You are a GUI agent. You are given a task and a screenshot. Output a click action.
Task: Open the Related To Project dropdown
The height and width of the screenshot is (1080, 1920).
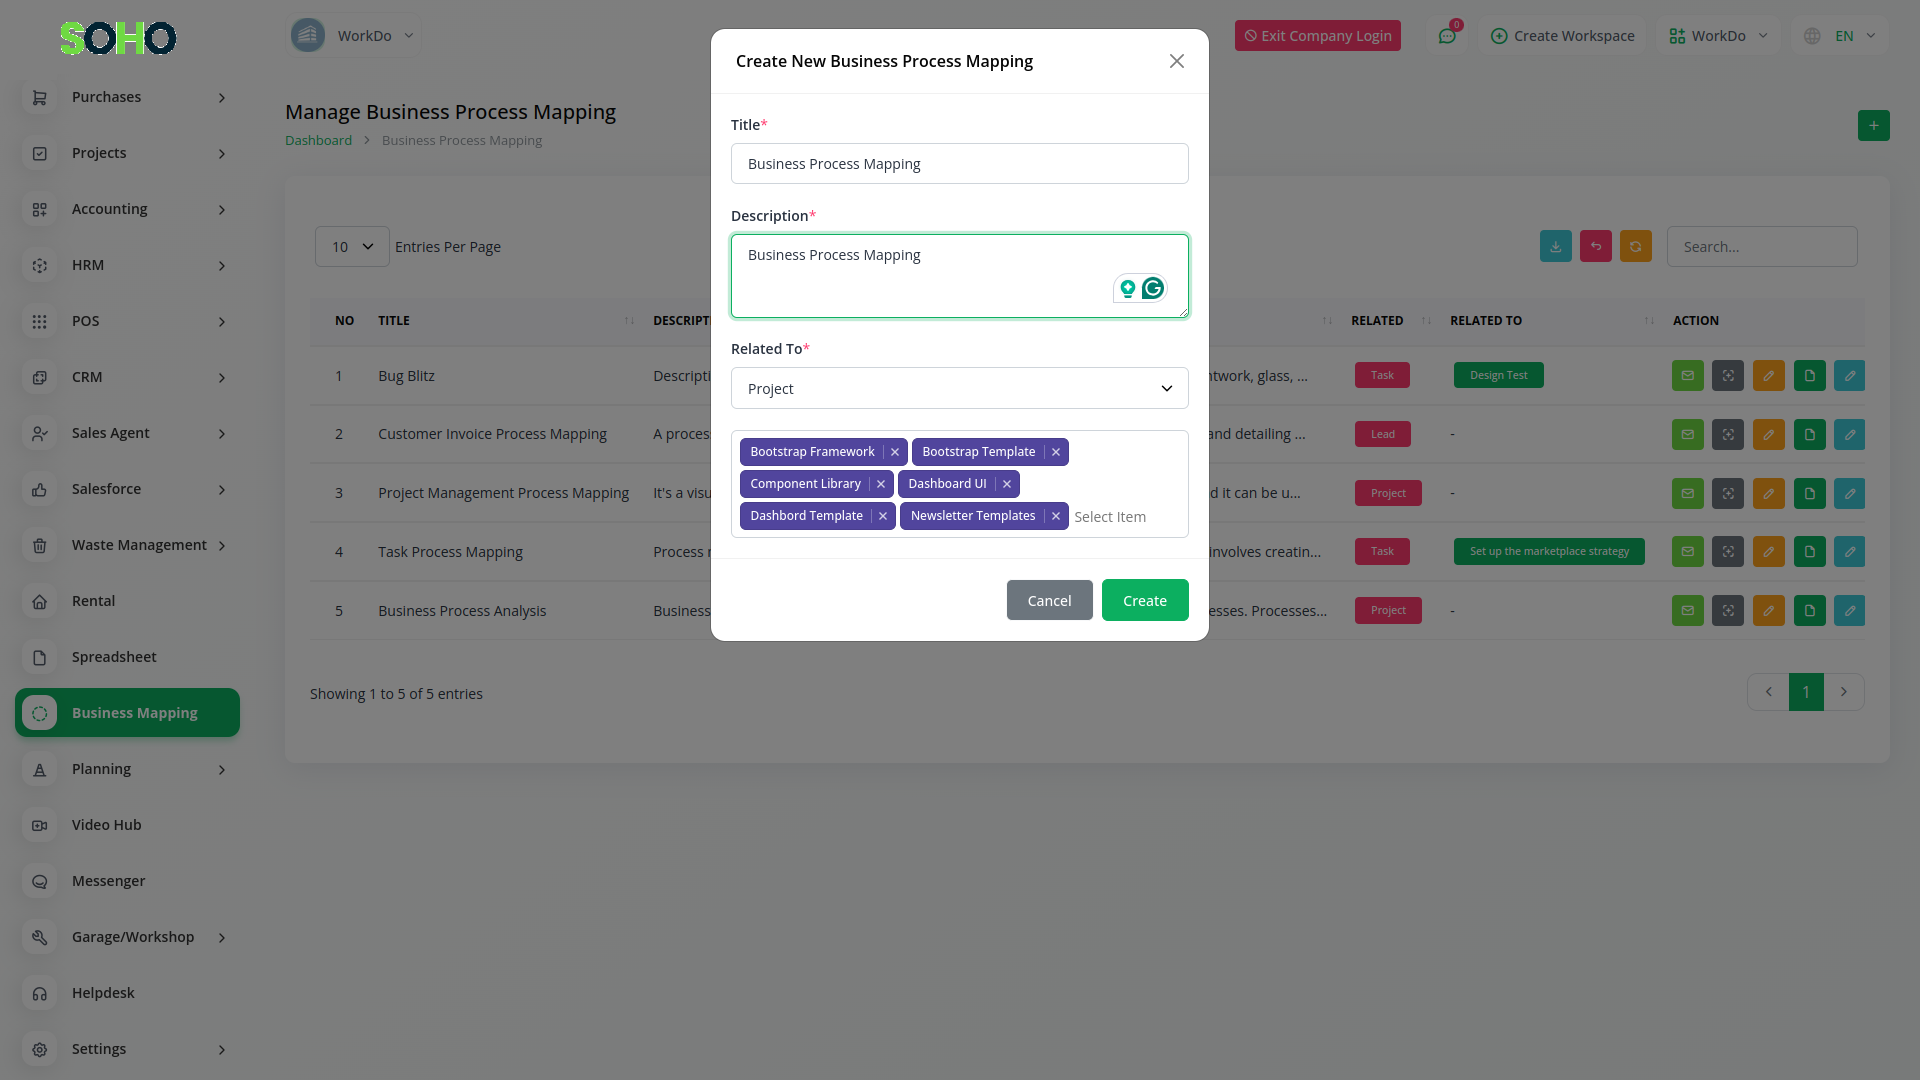(x=959, y=389)
